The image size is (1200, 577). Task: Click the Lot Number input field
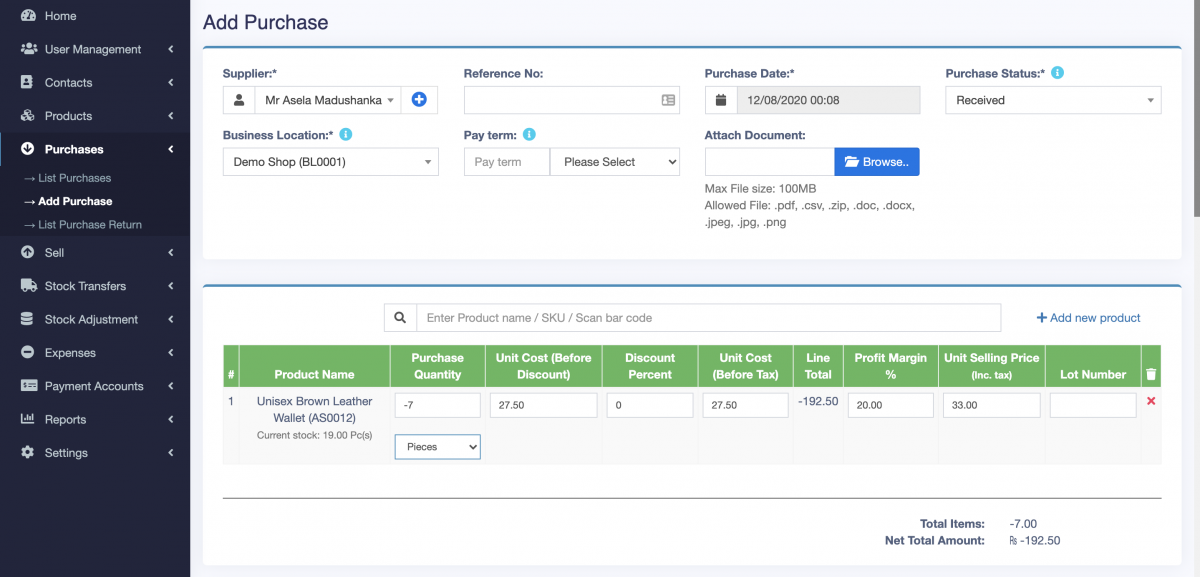pos(1093,405)
